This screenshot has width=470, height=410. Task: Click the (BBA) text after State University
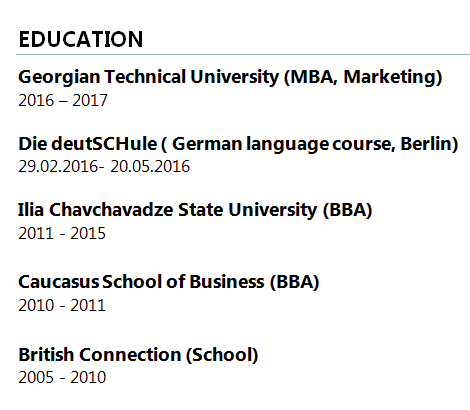click(x=347, y=210)
